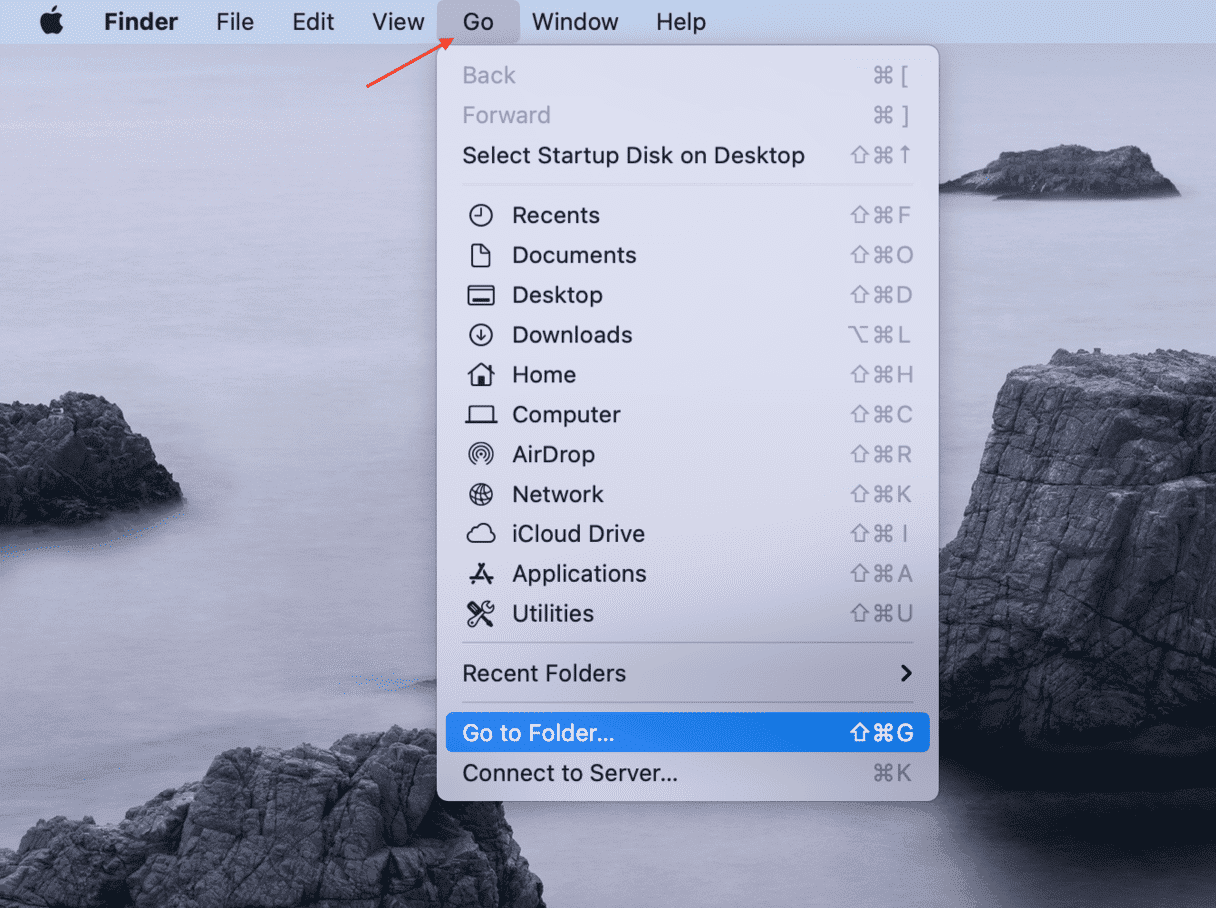Click the AirDrop icon
Image resolution: width=1216 pixels, height=908 pixels.
click(x=481, y=454)
